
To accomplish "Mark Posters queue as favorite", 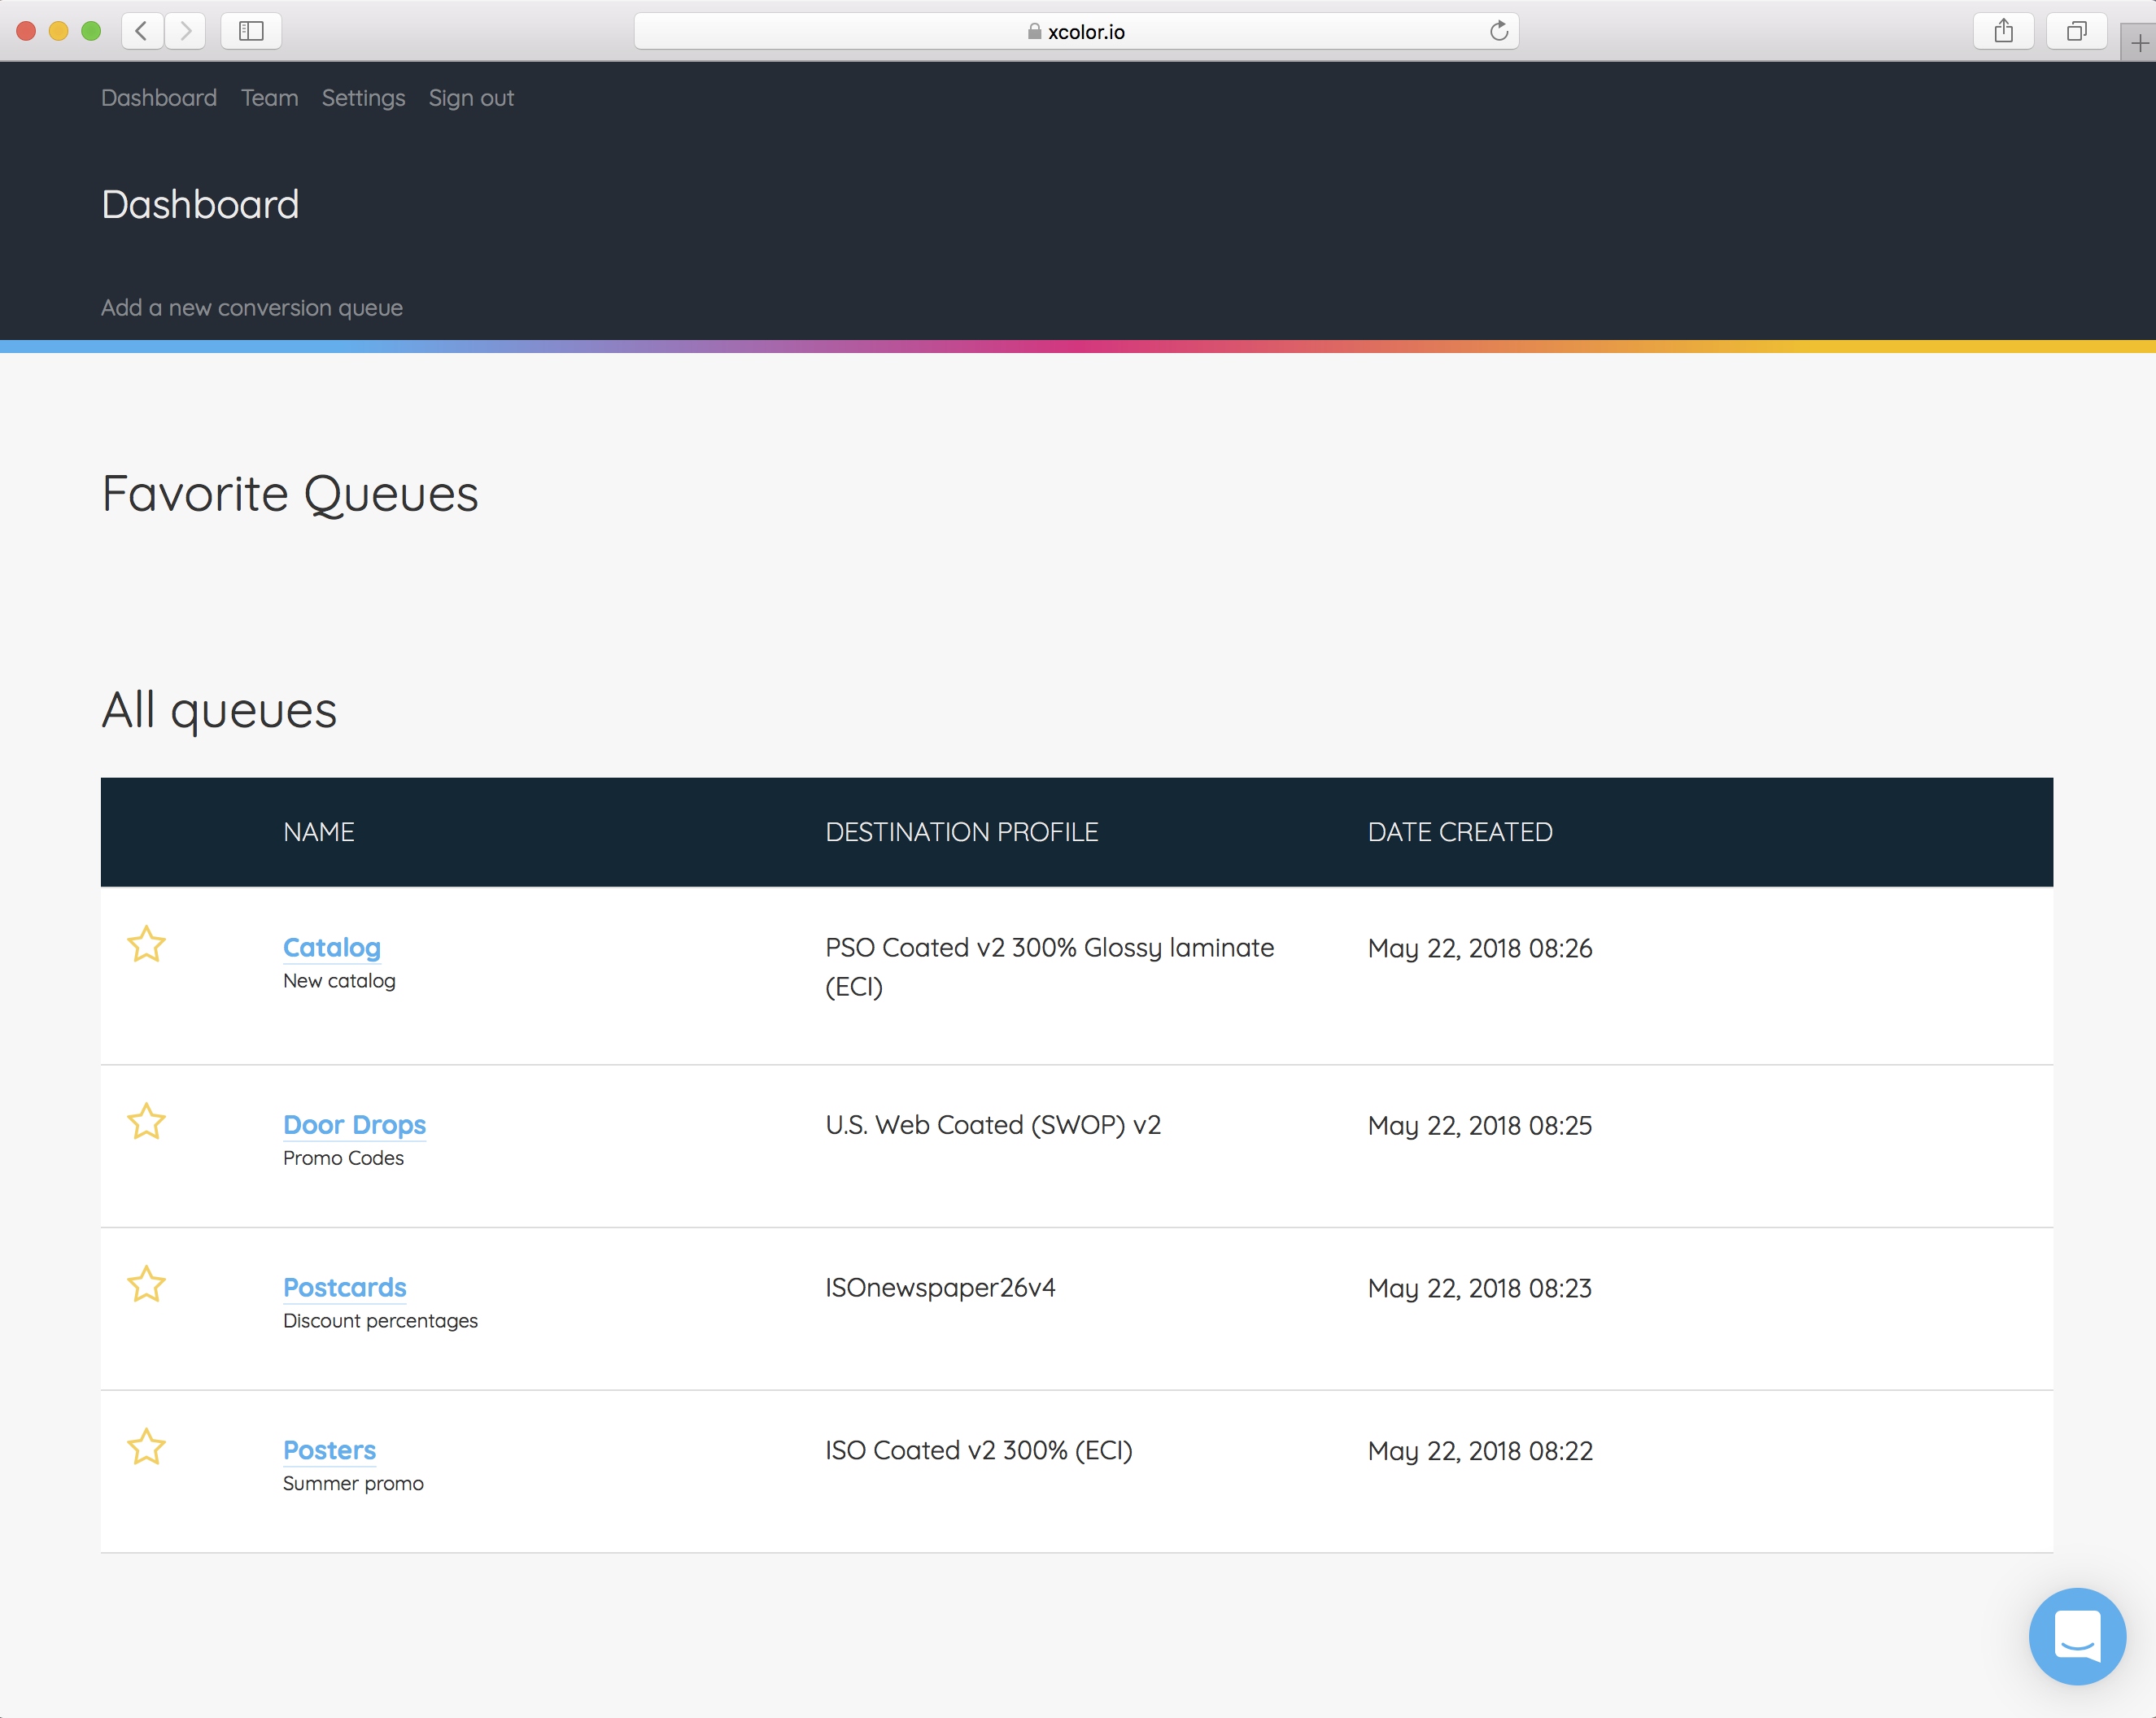I will pyautogui.click(x=146, y=1447).
